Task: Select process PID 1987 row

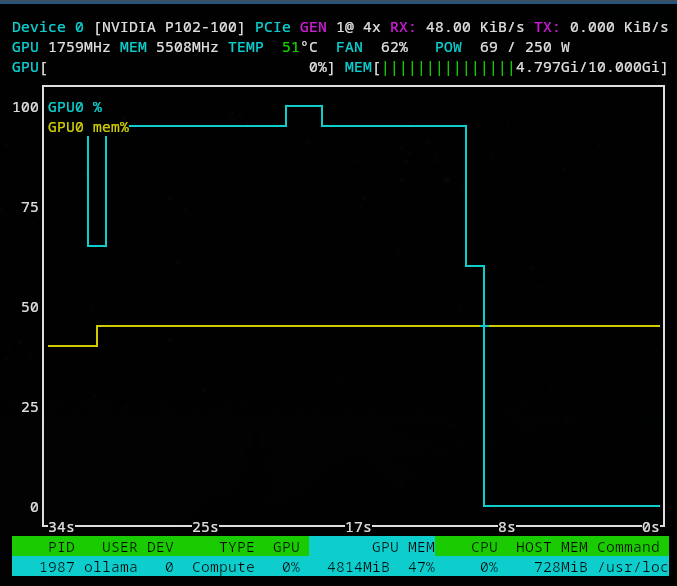Action: pos(340,566)
